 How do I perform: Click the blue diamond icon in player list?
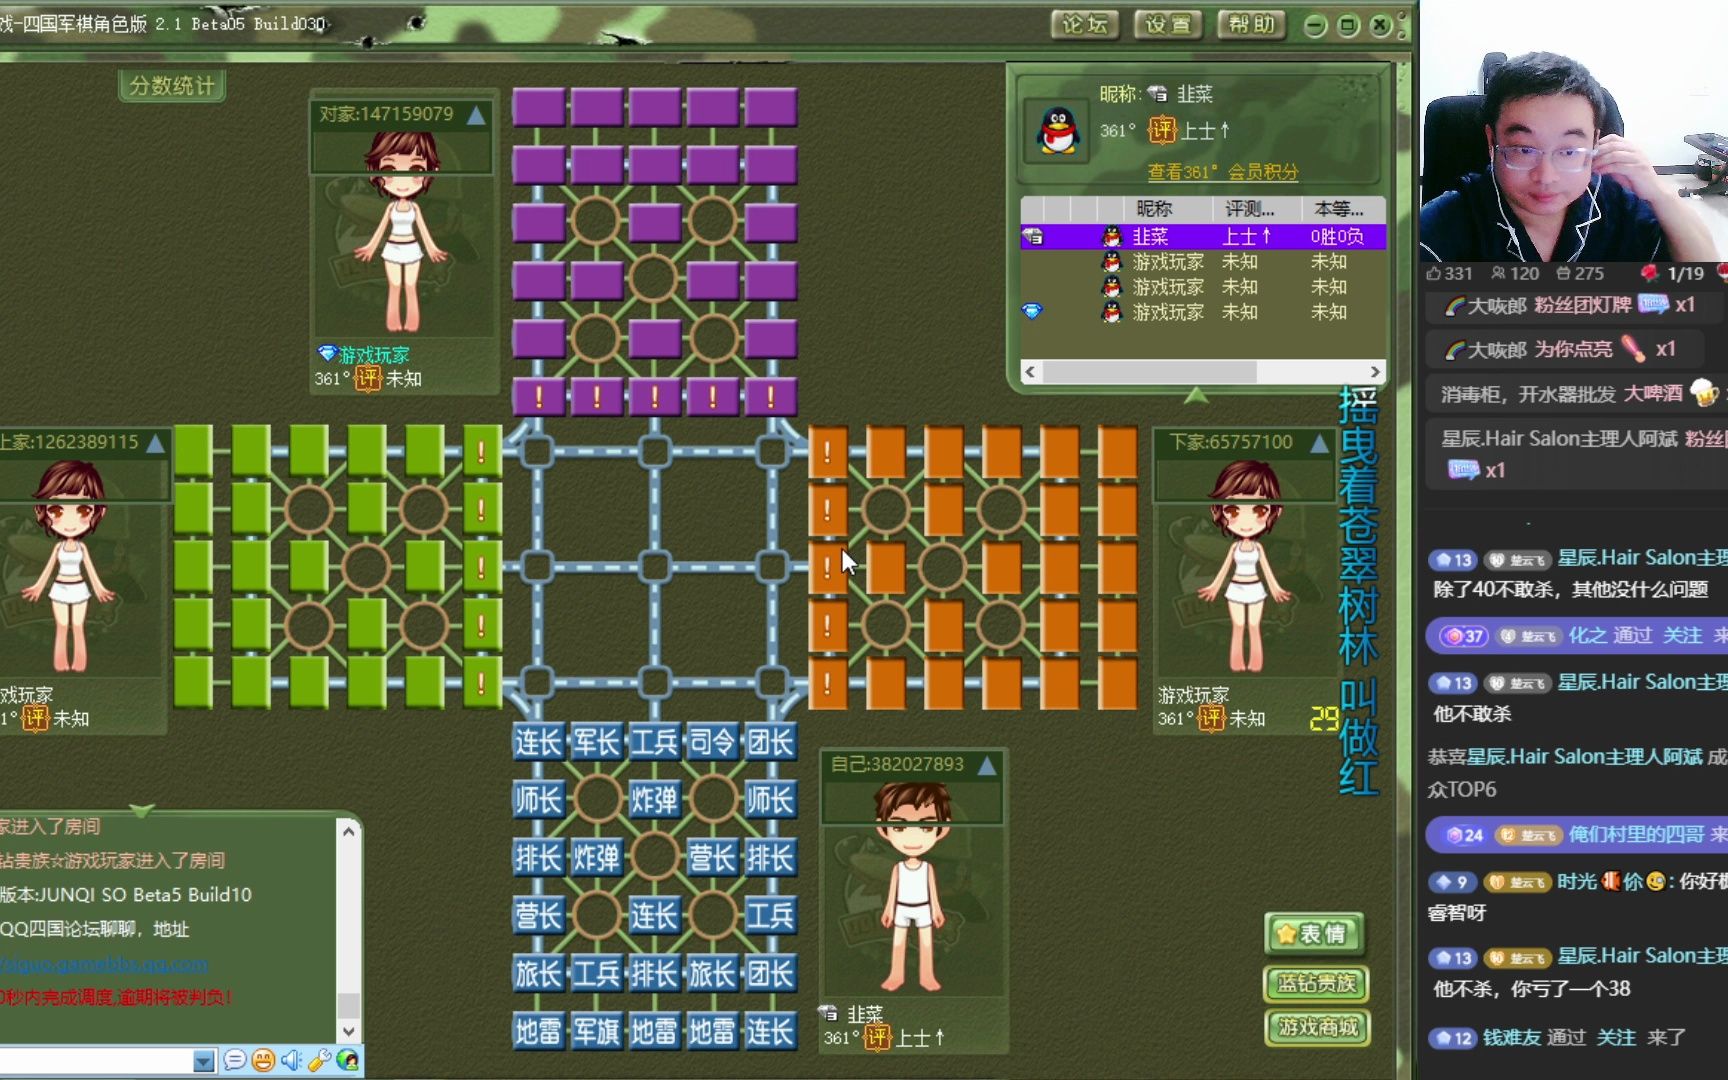1032,312
